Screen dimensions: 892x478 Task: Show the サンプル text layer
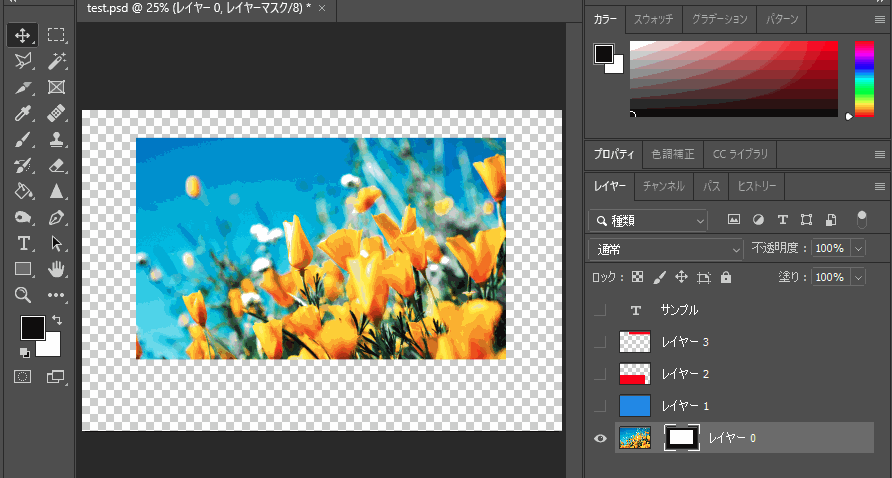pos(600,310)
